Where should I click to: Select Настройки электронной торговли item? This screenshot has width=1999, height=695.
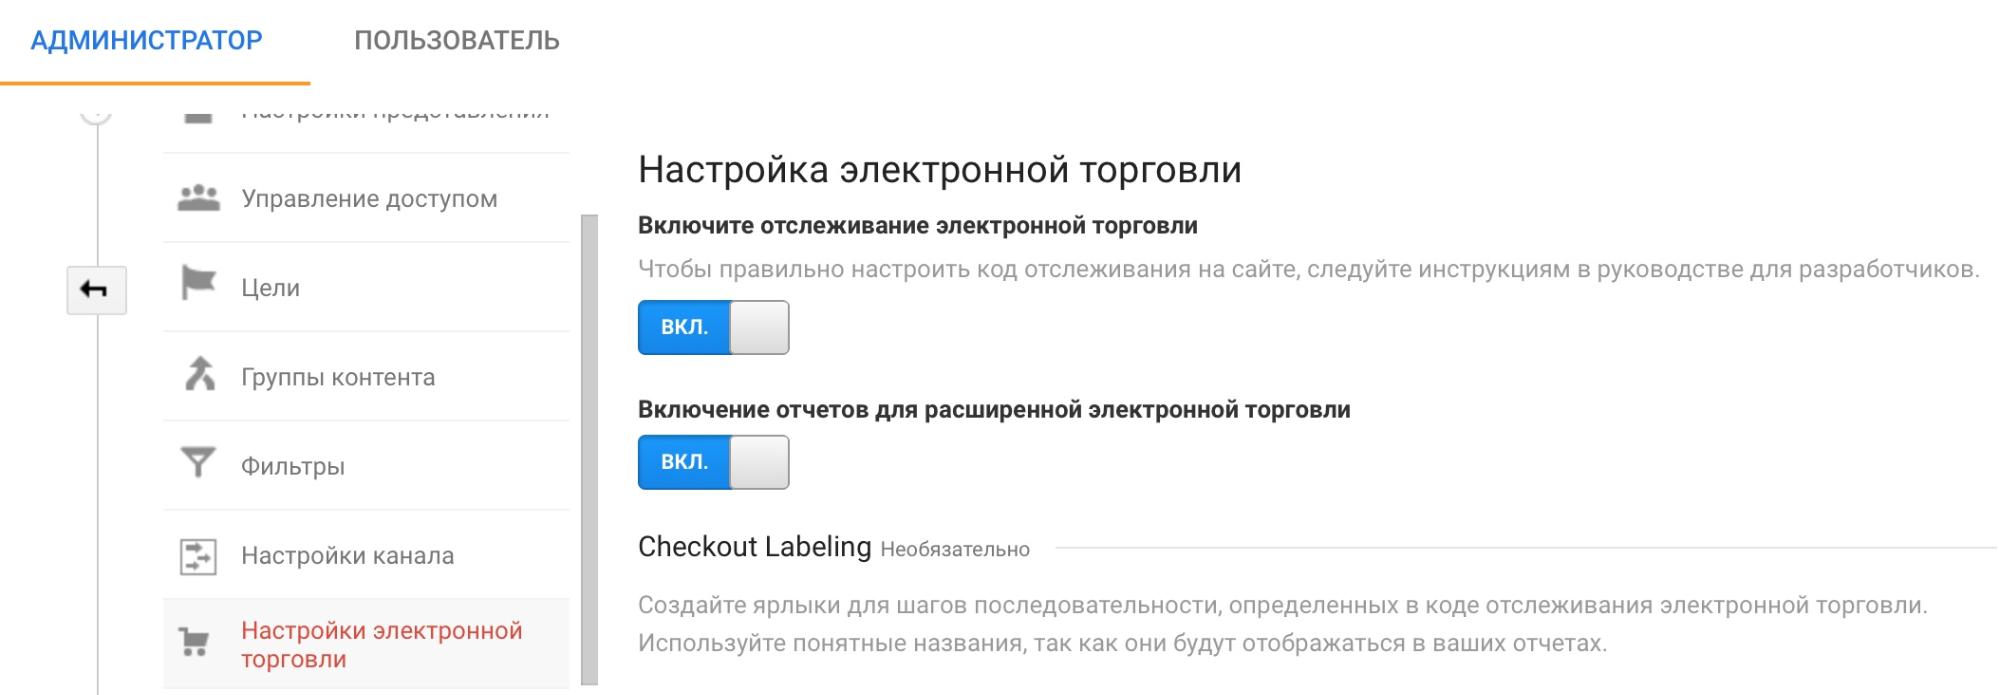381,645
